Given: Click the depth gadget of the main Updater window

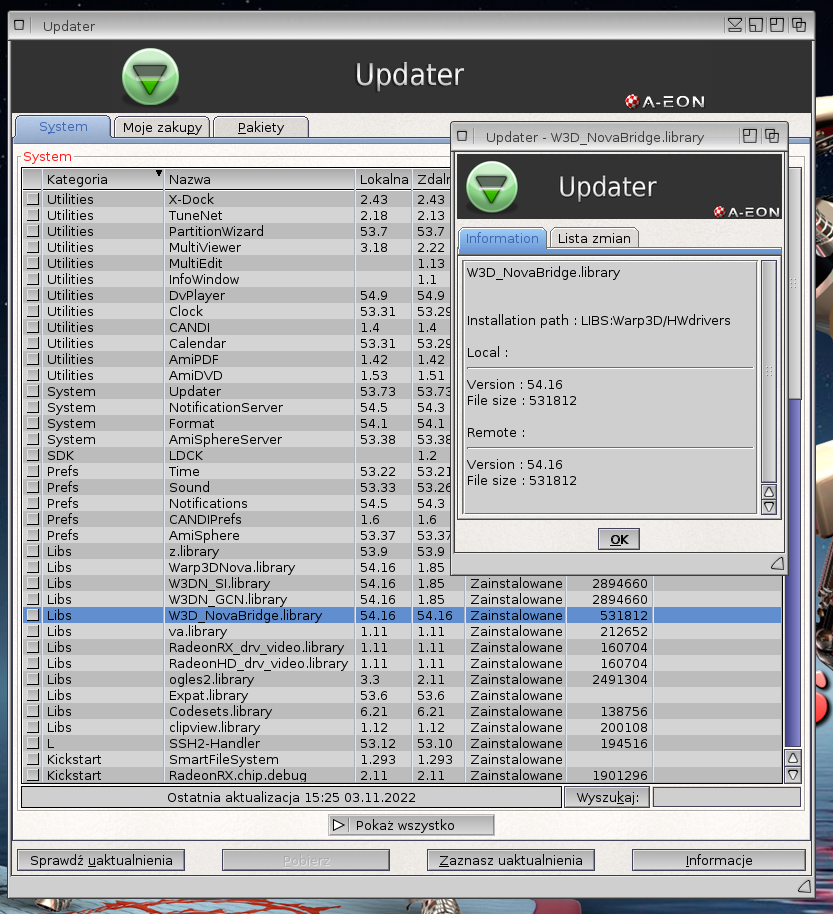Looking at the screenshot, I should pos(799,25).
